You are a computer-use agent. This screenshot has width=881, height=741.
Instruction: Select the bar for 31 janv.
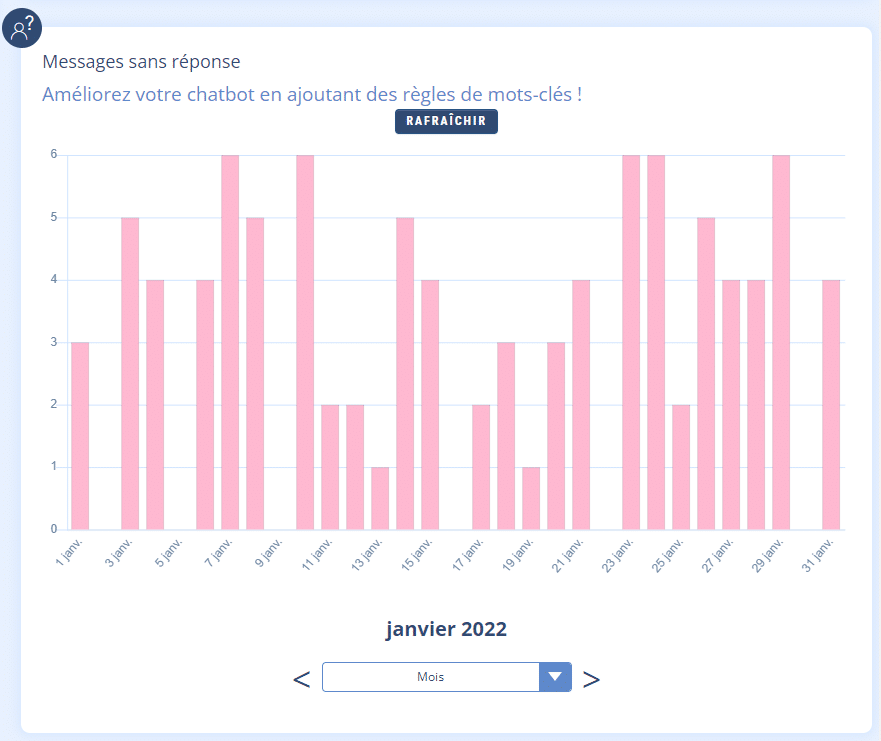[x=831, y=405]
